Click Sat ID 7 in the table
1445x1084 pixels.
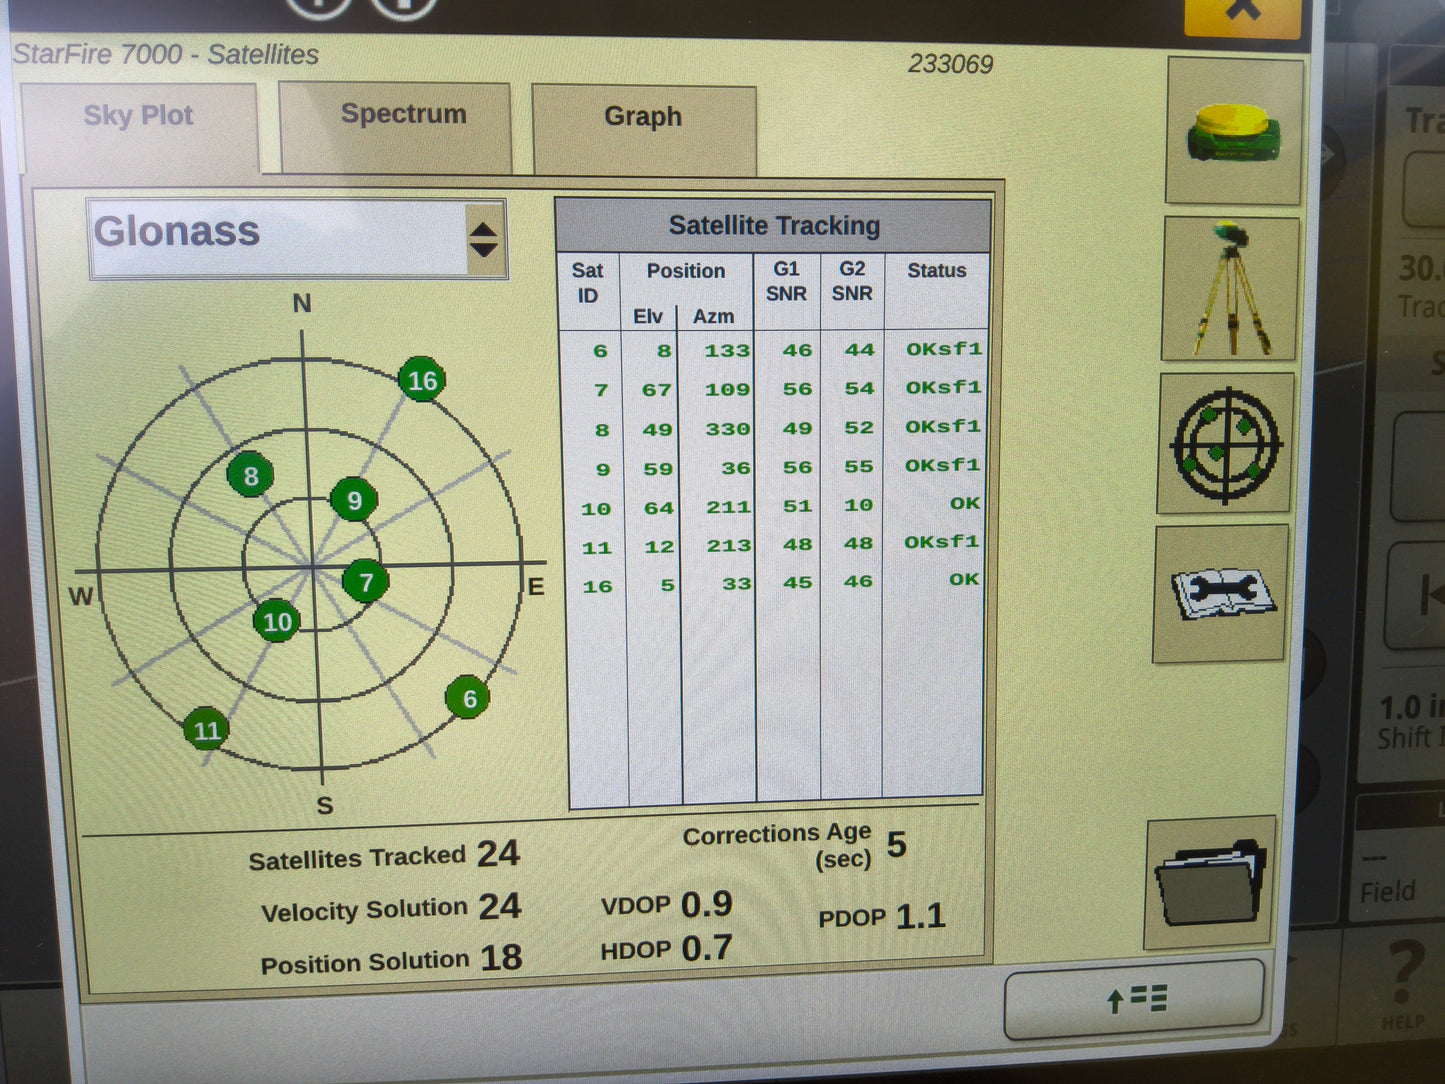(601, 390)
